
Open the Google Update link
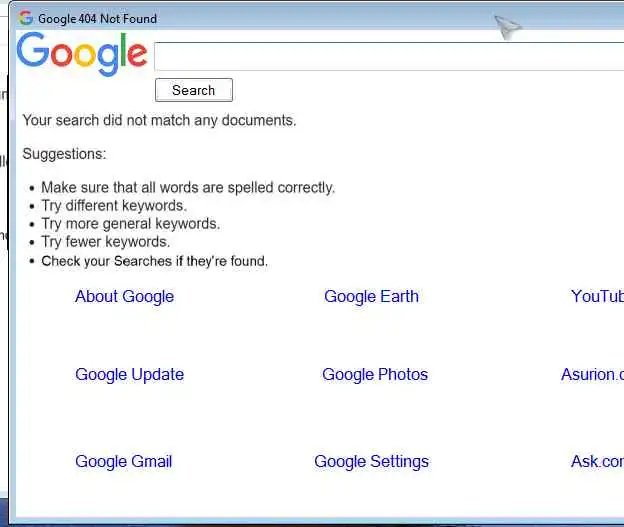pyautogui.click(x=130, y=375)
